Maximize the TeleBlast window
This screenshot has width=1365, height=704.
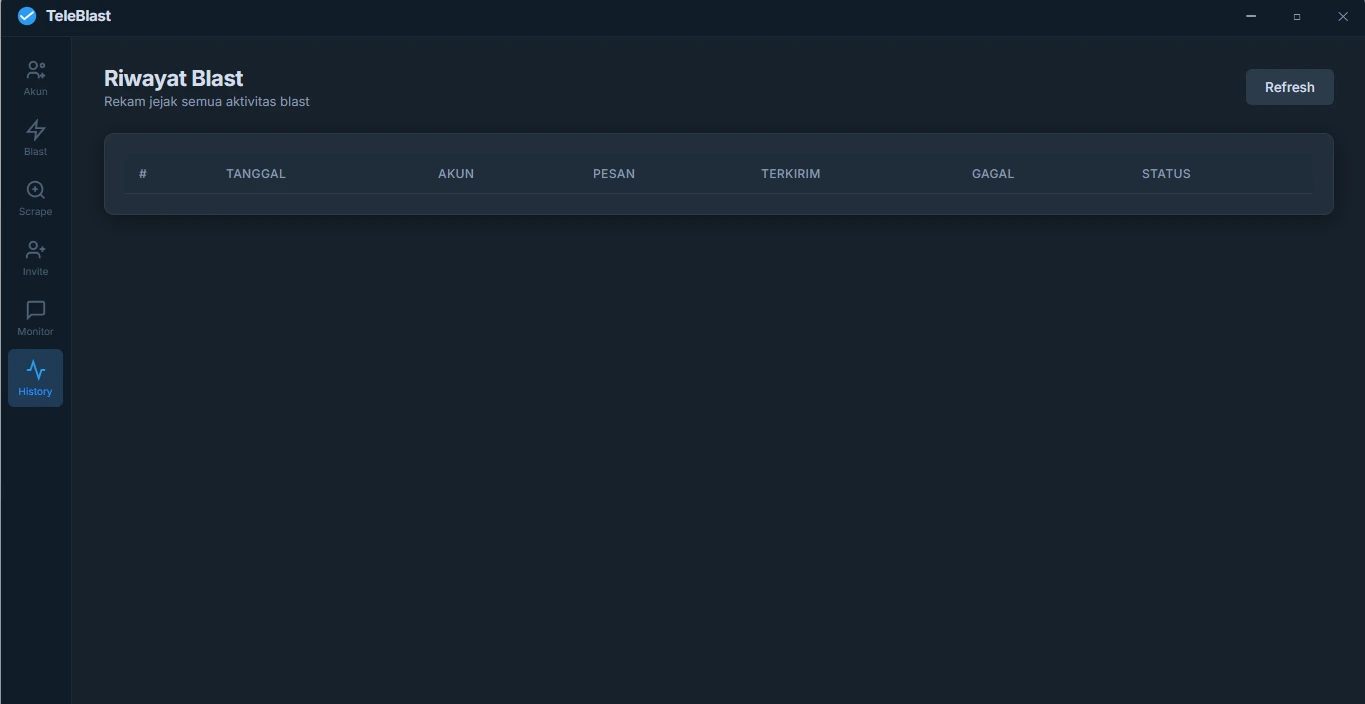tap(1297, 16)
